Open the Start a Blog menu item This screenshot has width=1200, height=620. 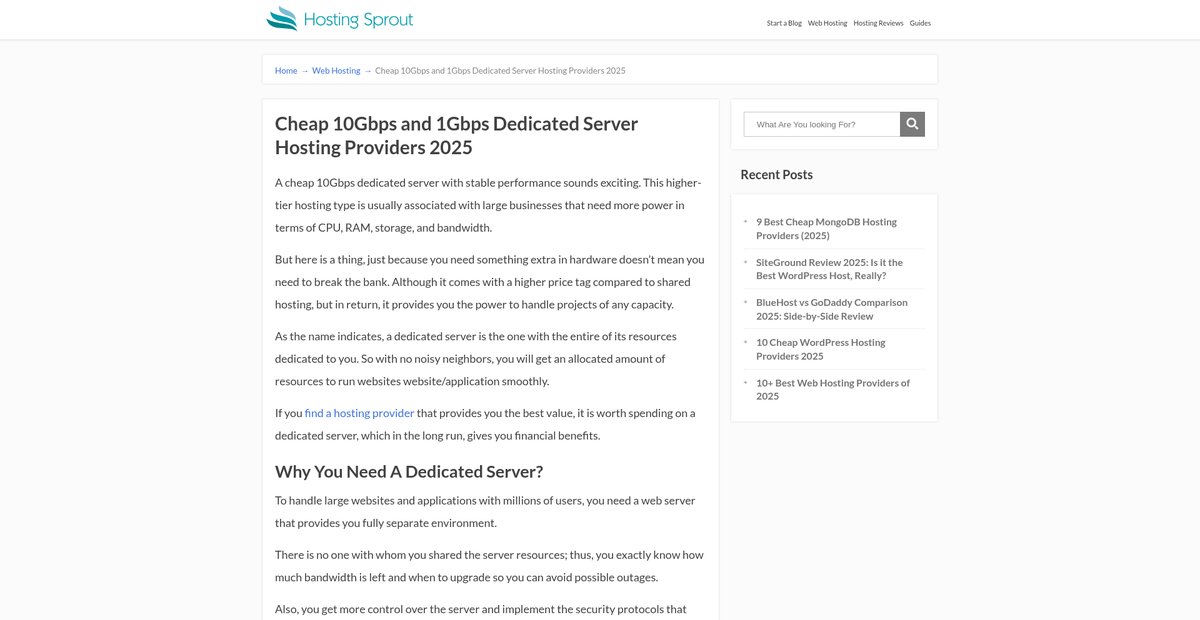point(784,23)
